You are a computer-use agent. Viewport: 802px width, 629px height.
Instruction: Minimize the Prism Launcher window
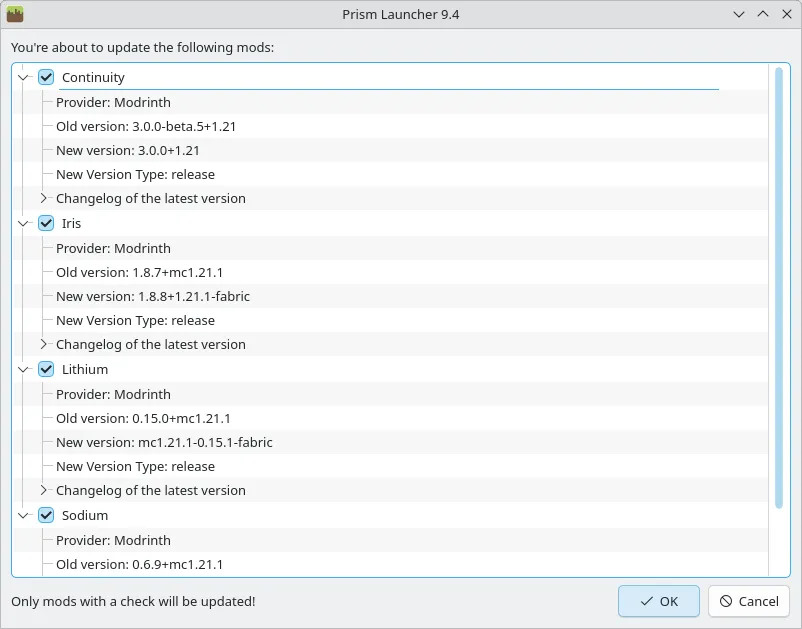(739, 14)
